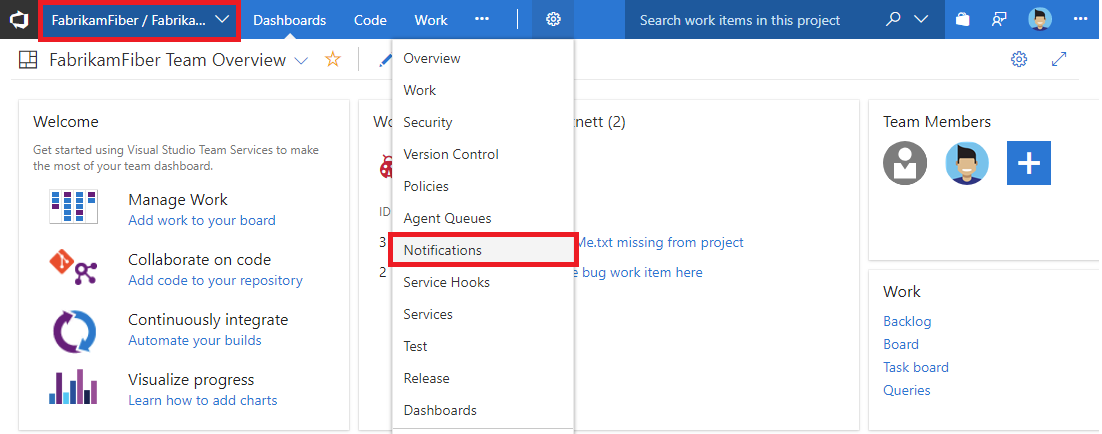Open the Backlog link
Viewport: 1102px width, 434px height.
907,321
